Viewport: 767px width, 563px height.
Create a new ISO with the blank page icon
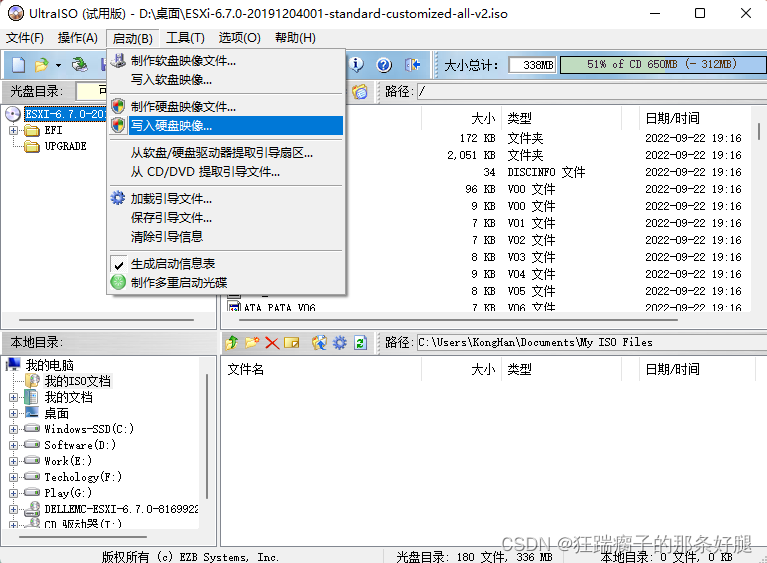pos(19,65)
